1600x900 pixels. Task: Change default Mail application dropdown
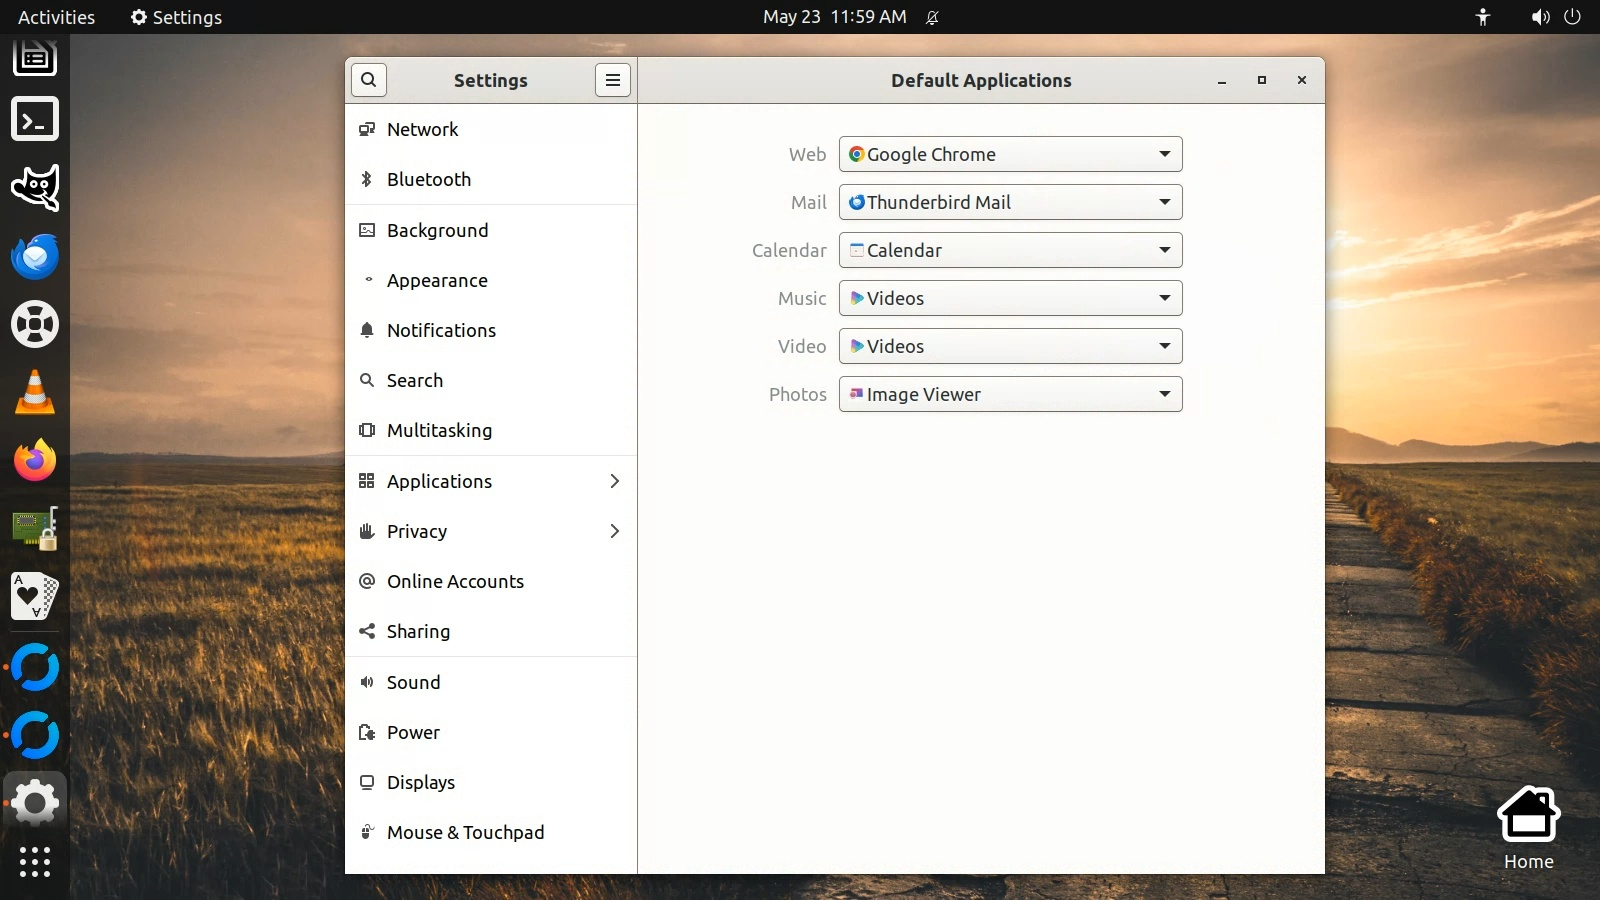[x=1010, y=203]
